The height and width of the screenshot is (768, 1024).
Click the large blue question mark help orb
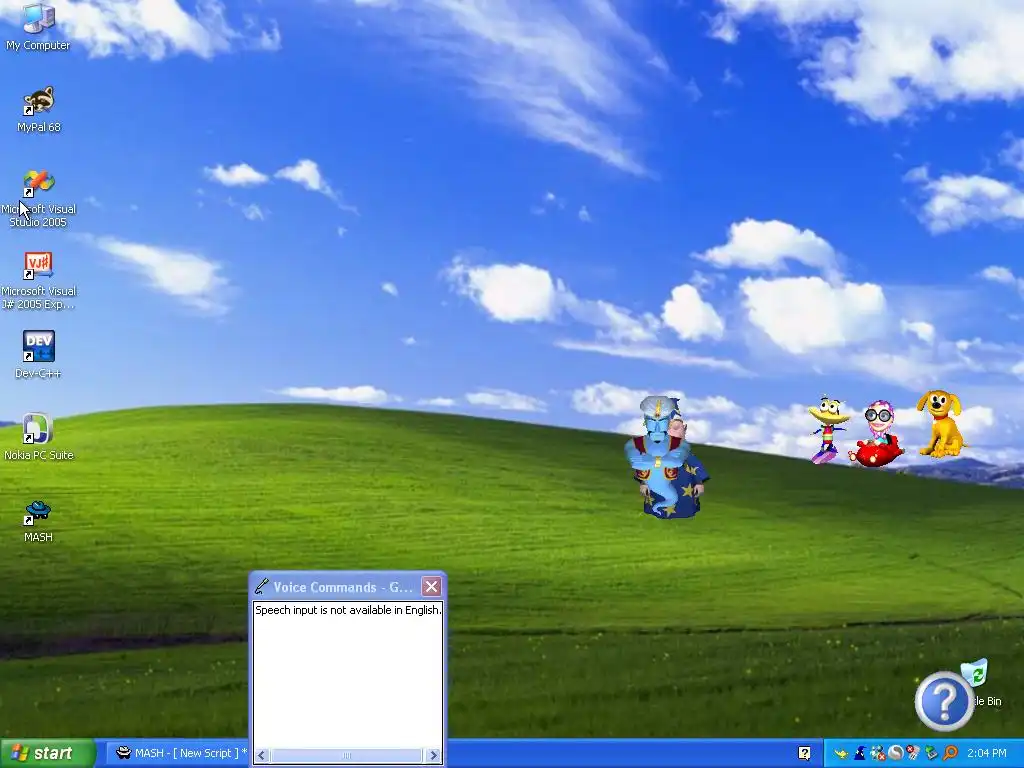pos(944,701)
